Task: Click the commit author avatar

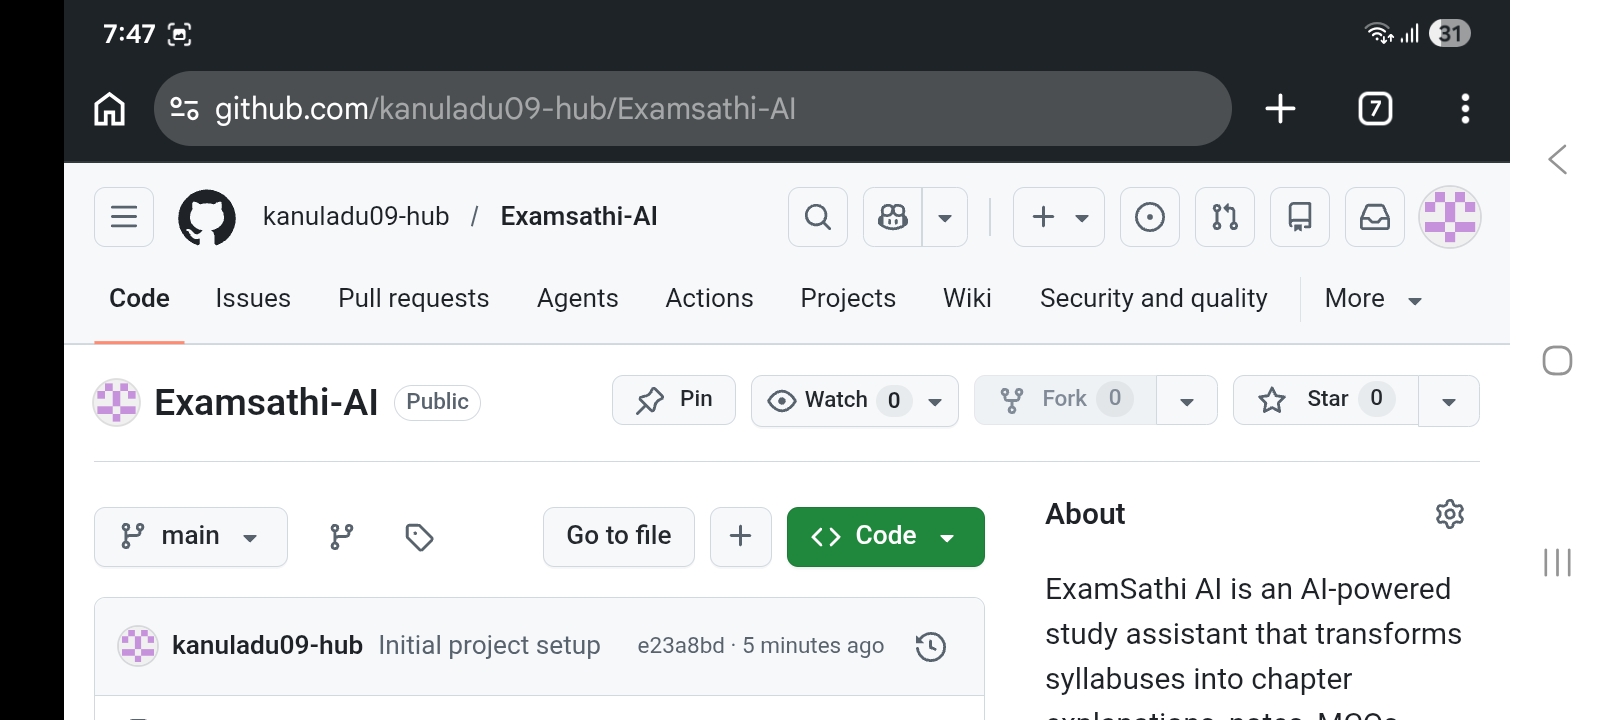Action: 138,646
